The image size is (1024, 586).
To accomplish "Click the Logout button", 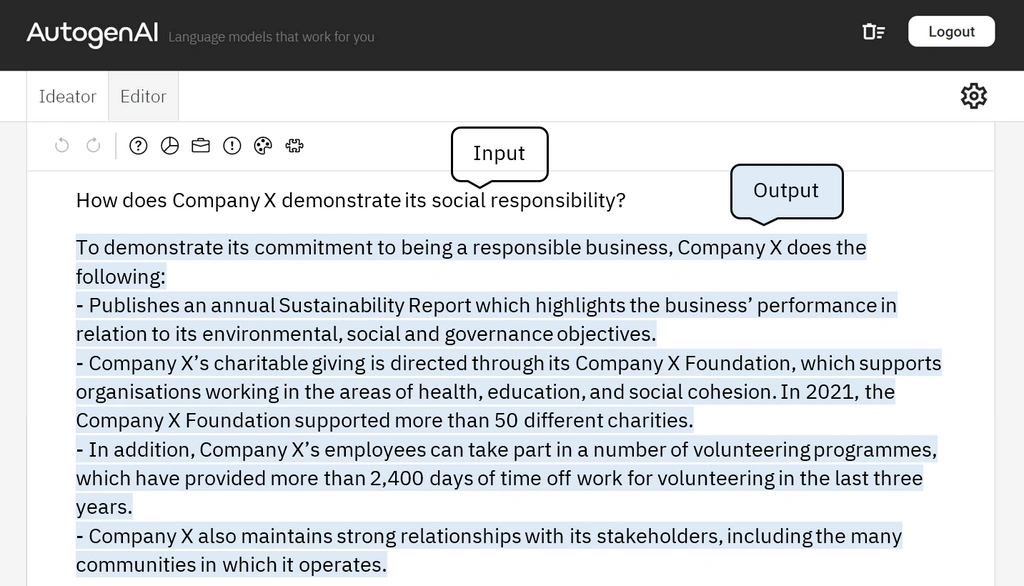I will pyautogui.click(x=951, y=31).
